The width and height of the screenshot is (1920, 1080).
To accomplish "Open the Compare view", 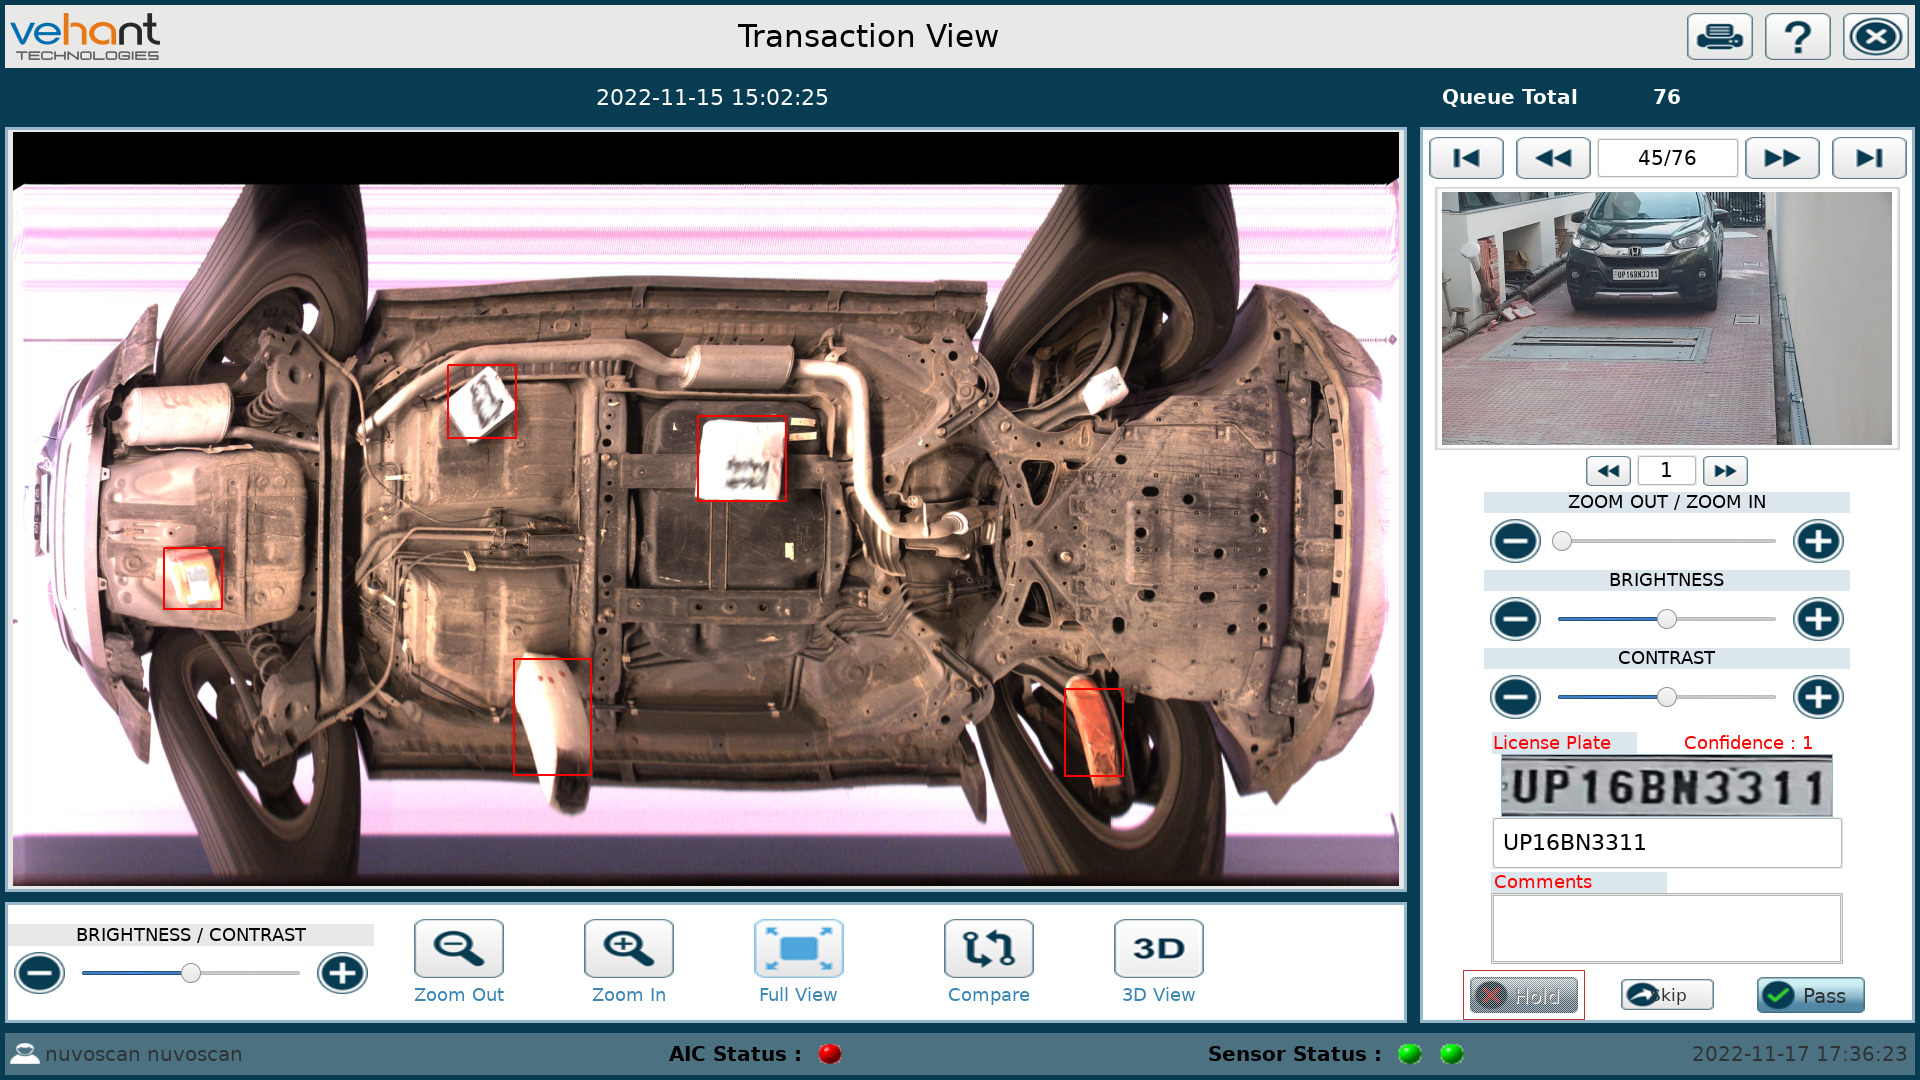I will click(988, 948).
